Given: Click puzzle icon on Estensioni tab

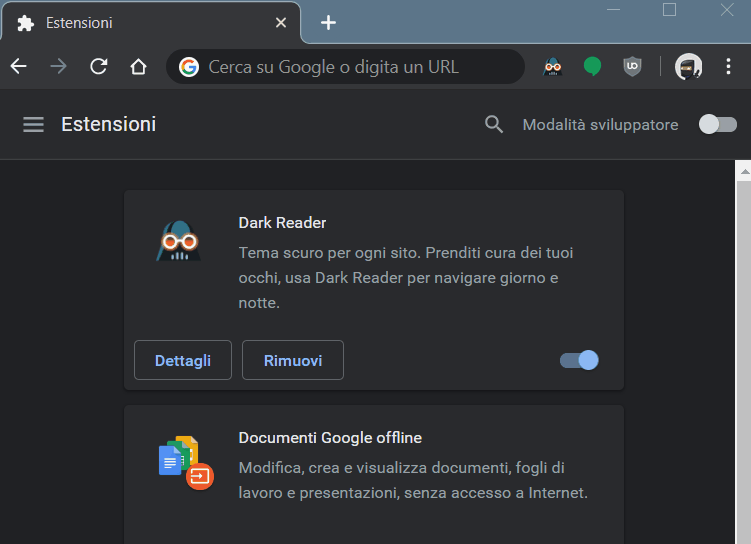Looking at the screenshot, I should (25, 23).
